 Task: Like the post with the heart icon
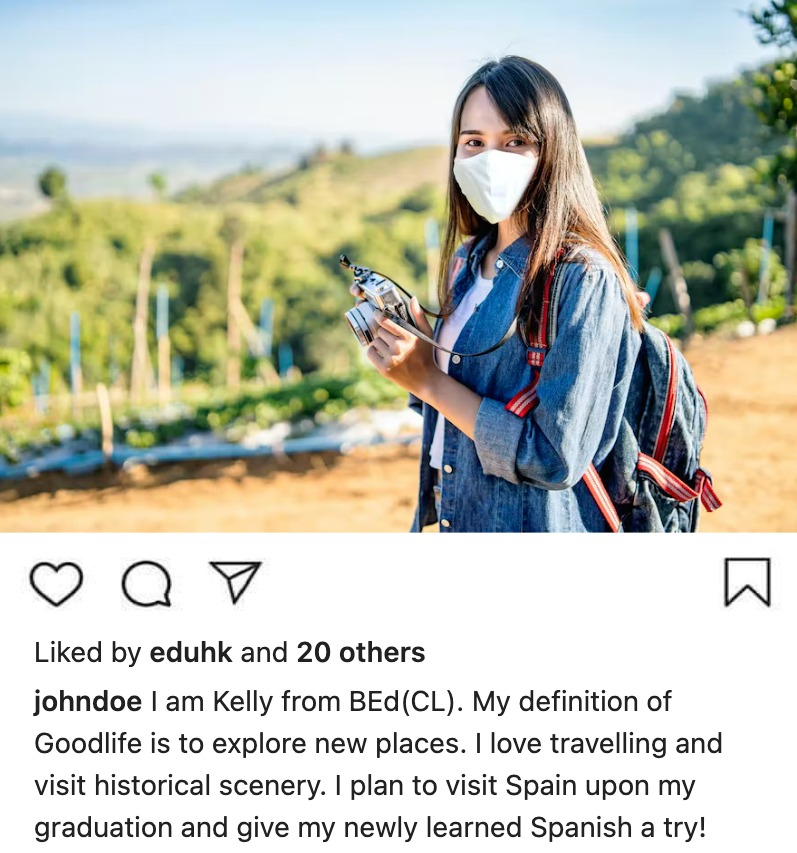[x=56, y=584]
